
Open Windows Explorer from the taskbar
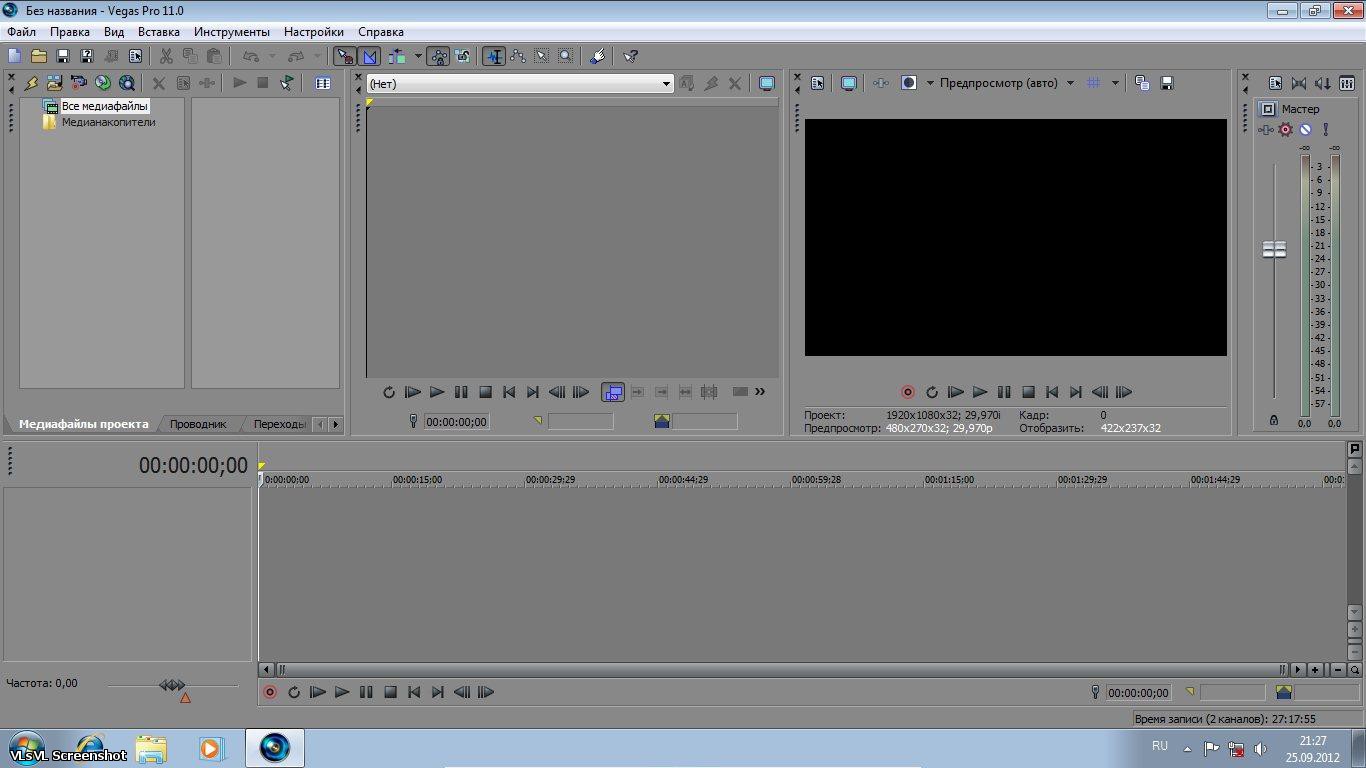pyautogui.click(x=151, y=748)
